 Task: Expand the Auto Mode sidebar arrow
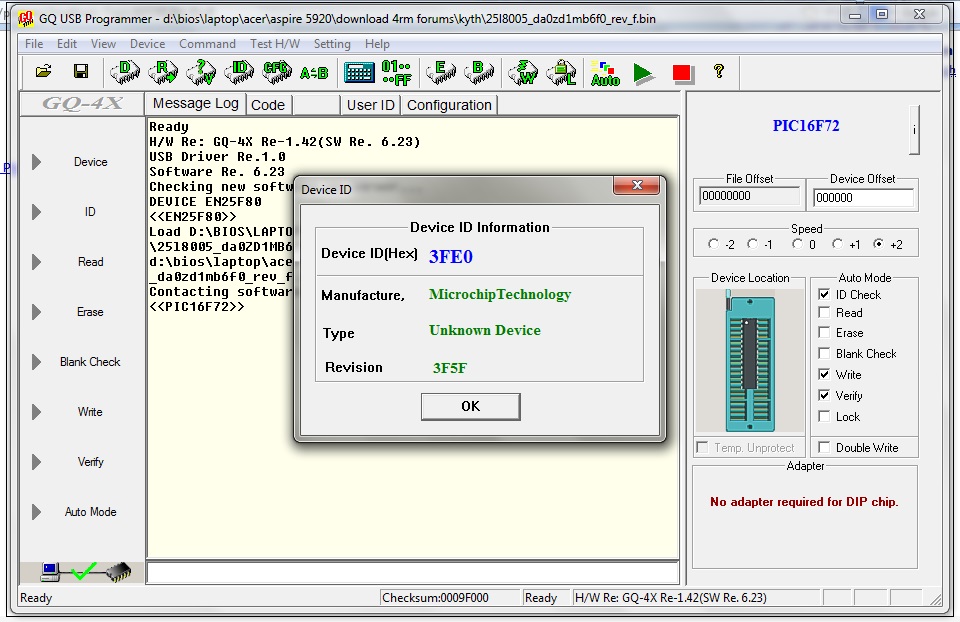point(36,512)
